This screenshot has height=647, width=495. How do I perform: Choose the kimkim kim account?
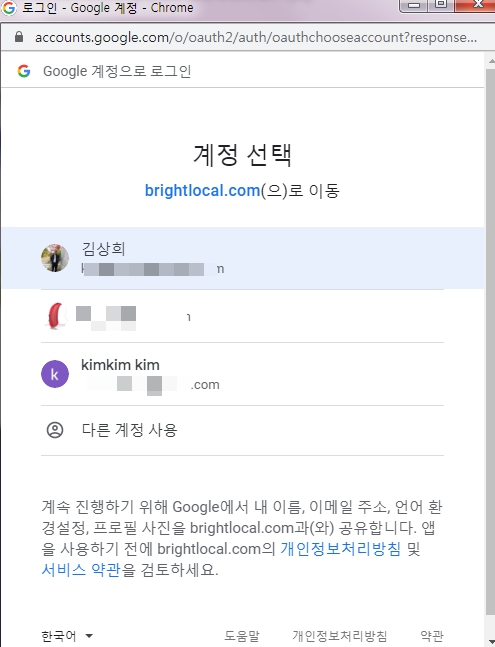tap(243, 374)
